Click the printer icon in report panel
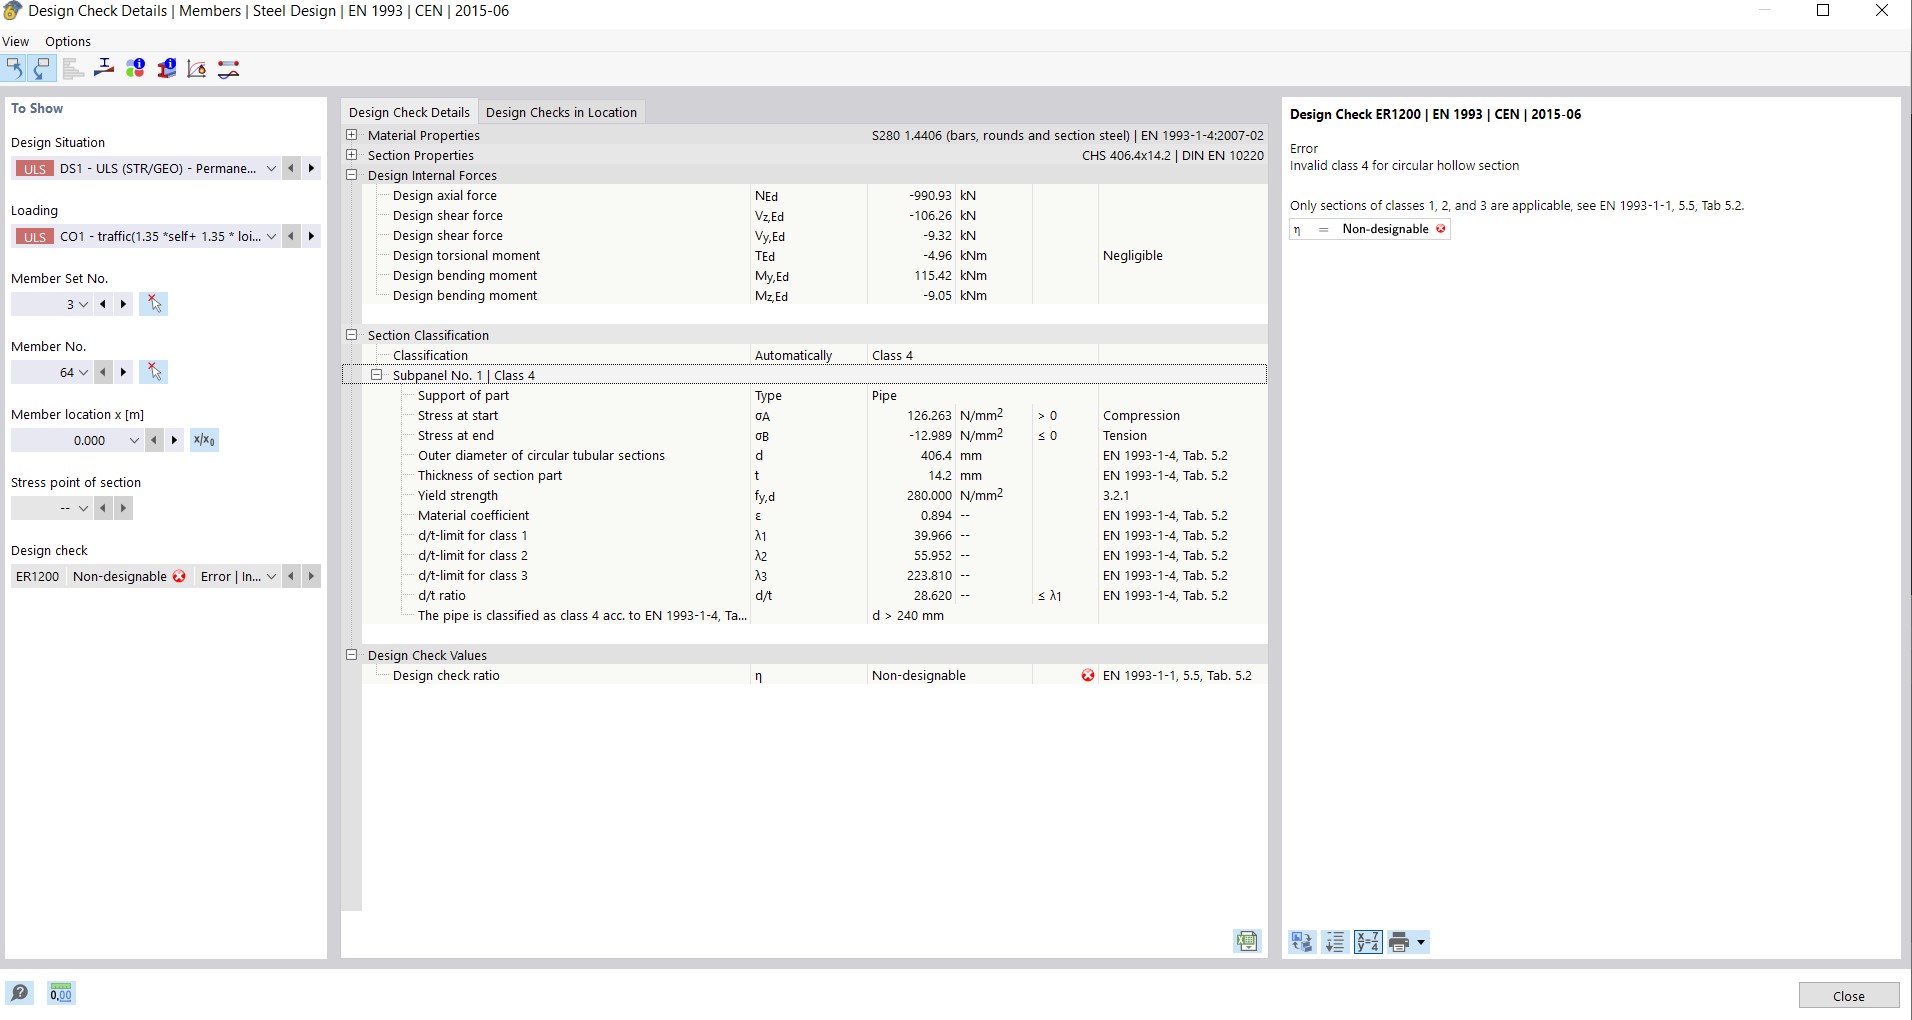The height and width of the screenshot is (1020, 1912). point(1399,942)
